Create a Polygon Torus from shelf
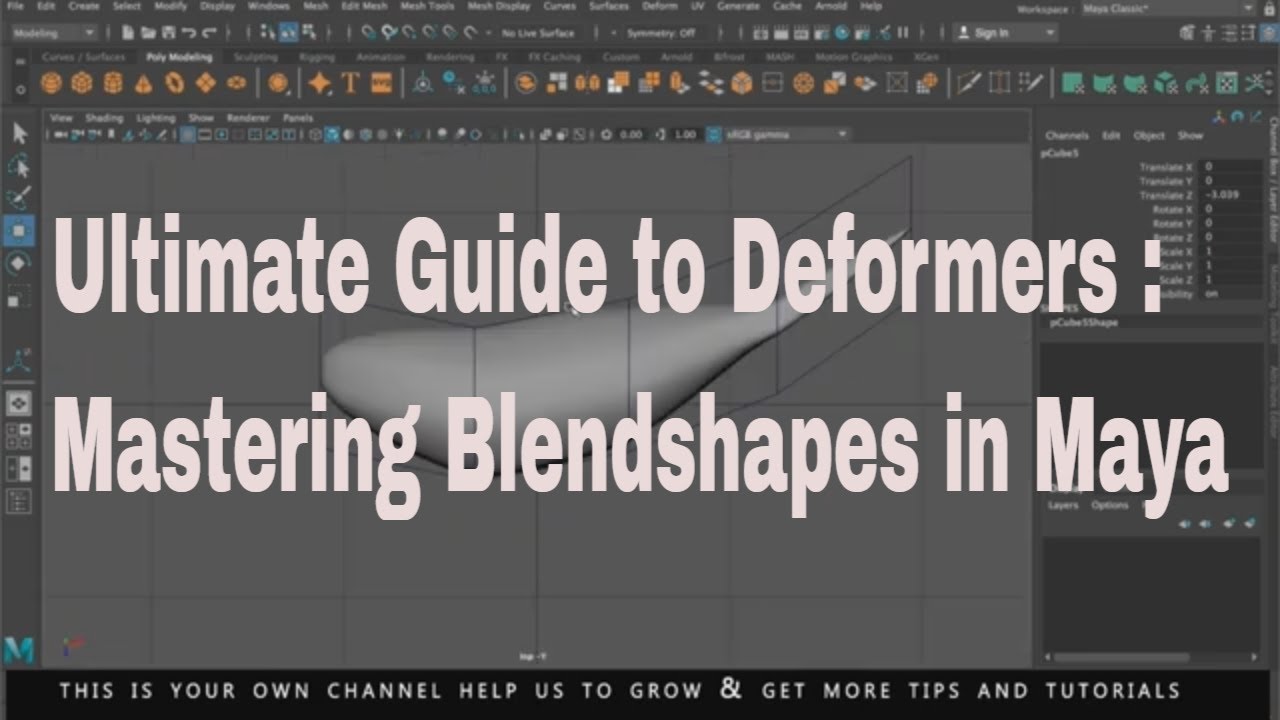 175,84
